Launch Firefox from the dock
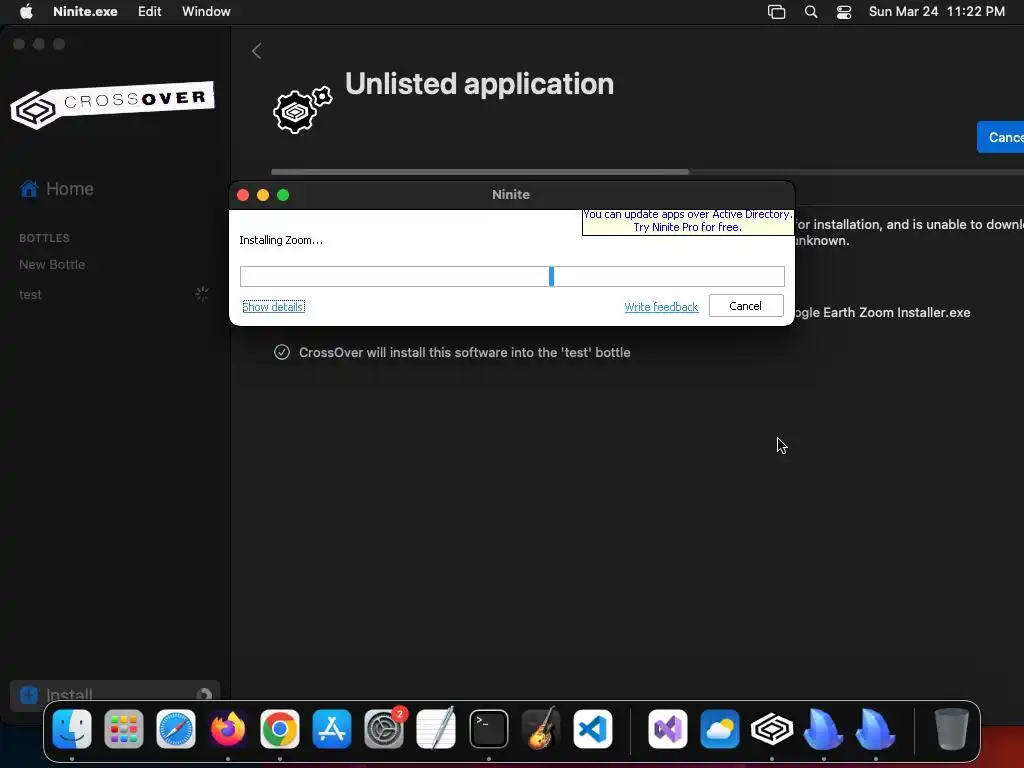 228,729
